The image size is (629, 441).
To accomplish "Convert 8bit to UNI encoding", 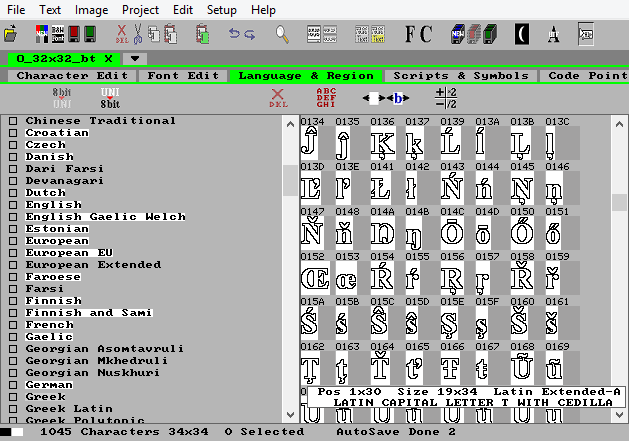I will (x=62, y=98).
